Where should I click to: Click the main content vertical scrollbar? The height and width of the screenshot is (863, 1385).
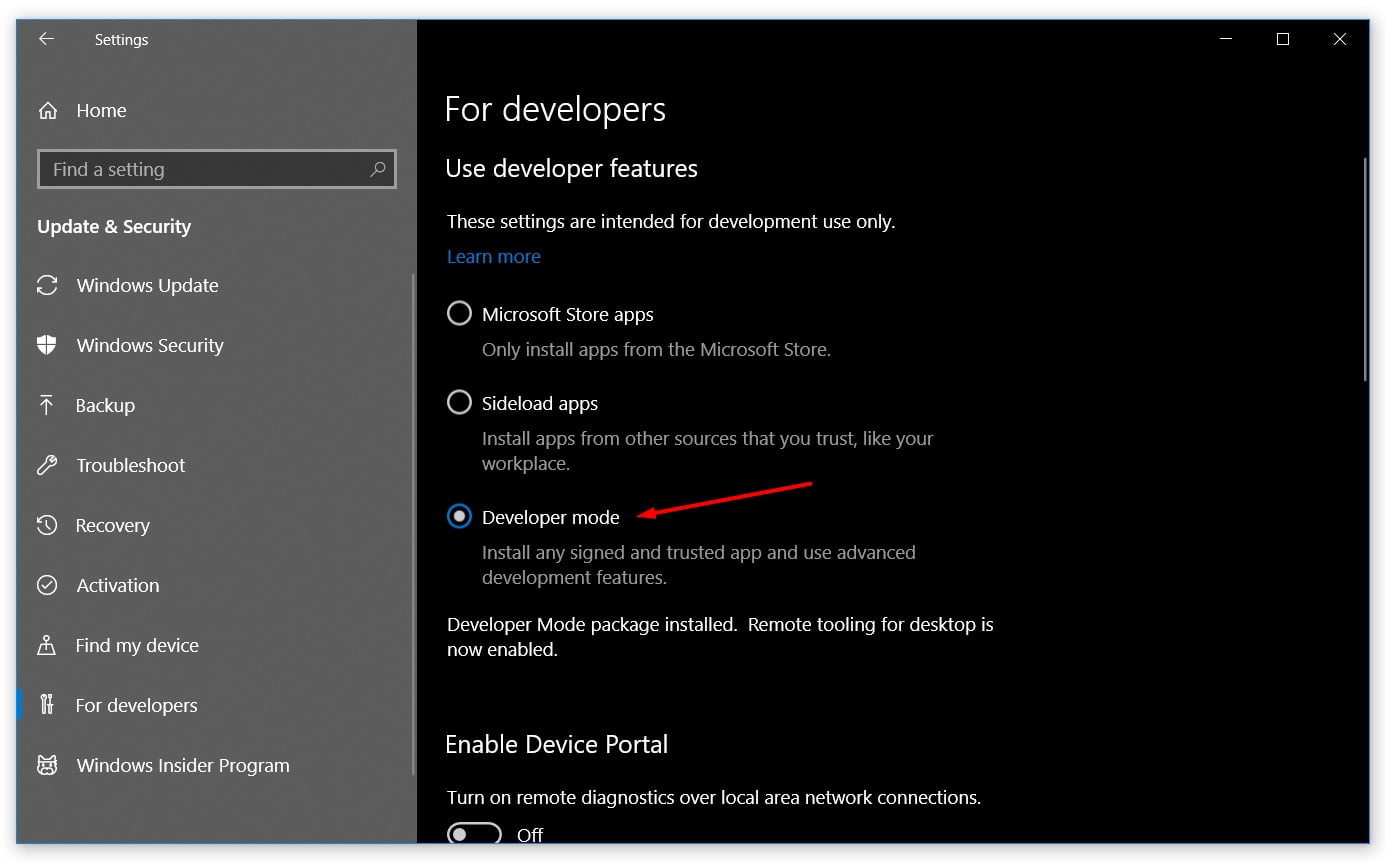click(x=1365, y=268)
